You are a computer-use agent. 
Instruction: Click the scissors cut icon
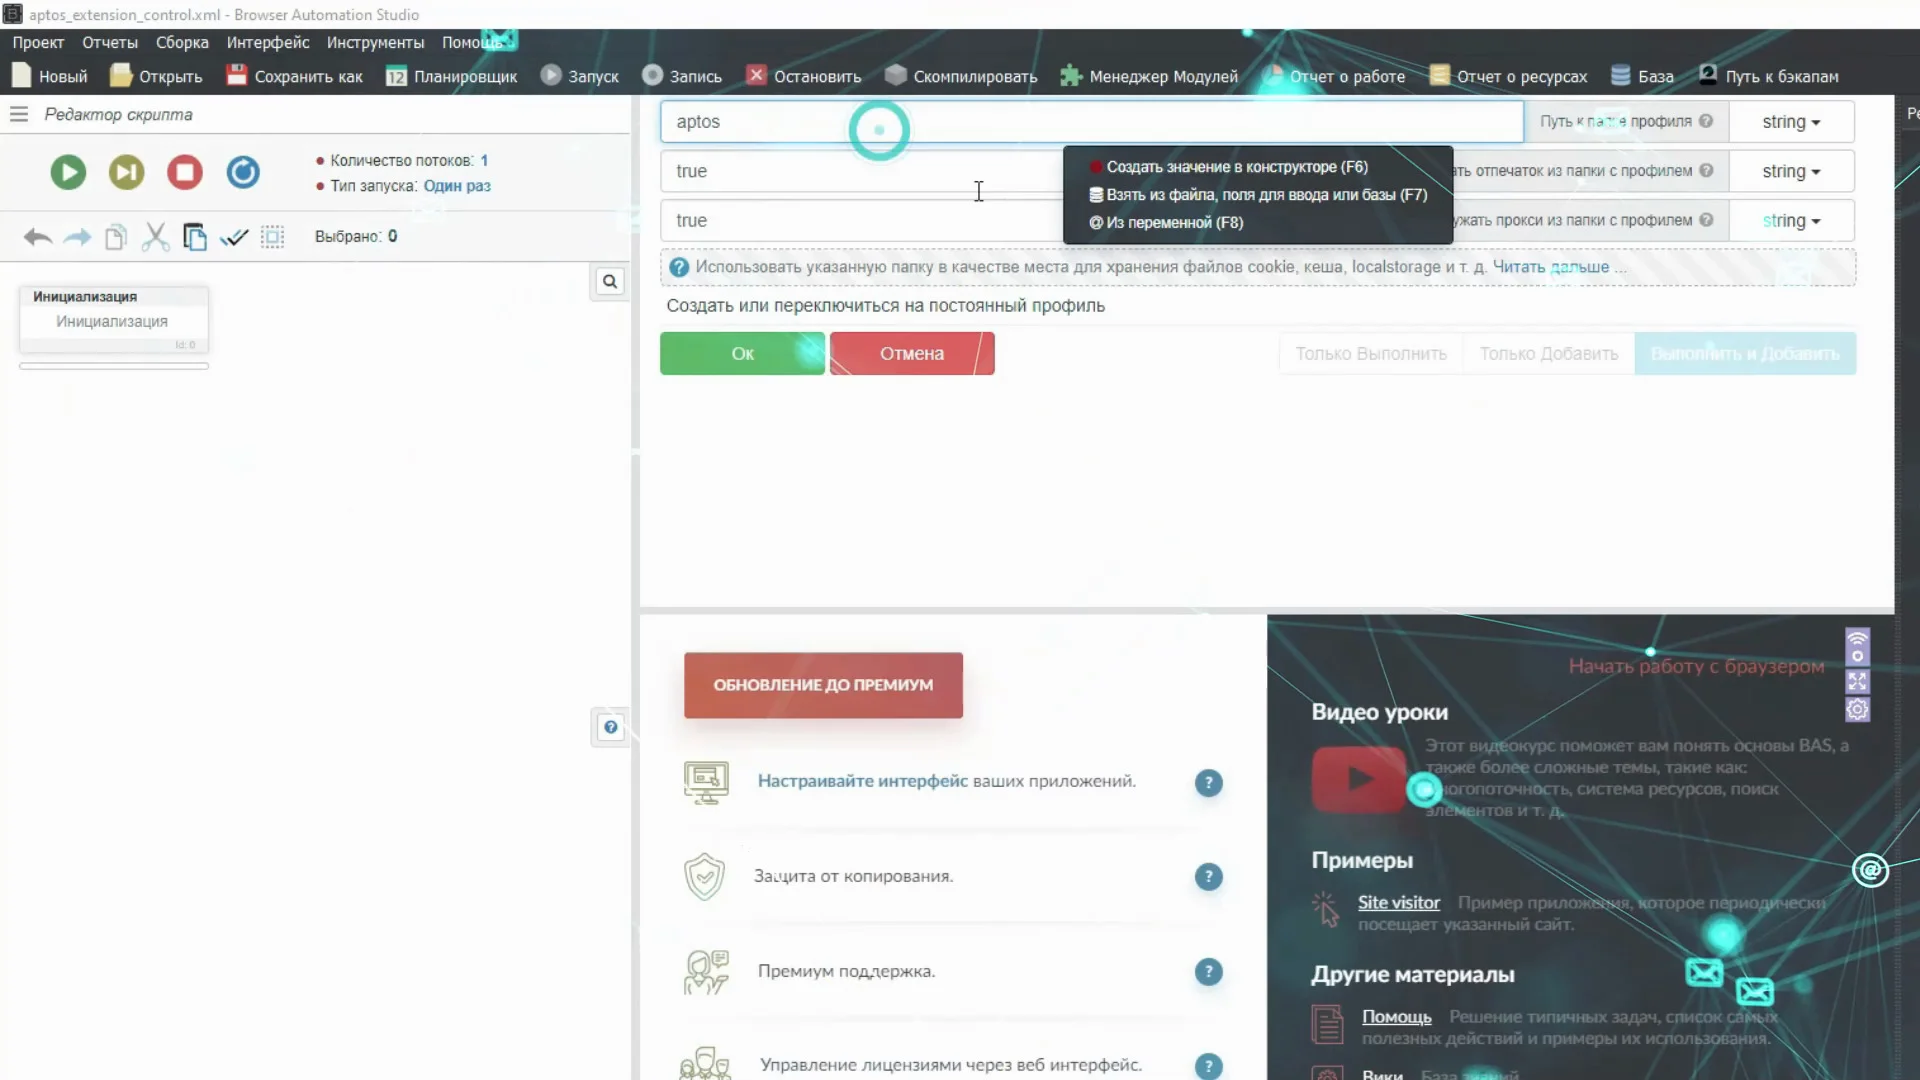point(155,237)
